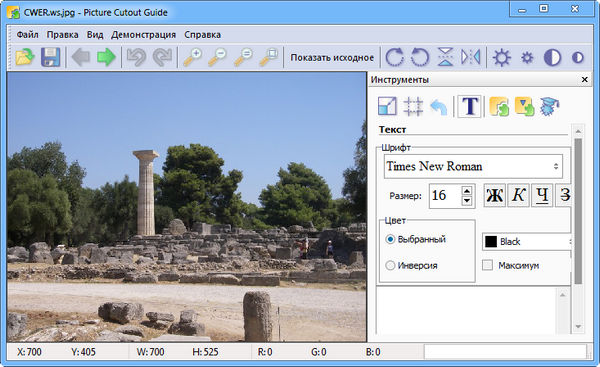Click the Показать исходное button
The image size is (600, 367).
(x=332, y=58)
